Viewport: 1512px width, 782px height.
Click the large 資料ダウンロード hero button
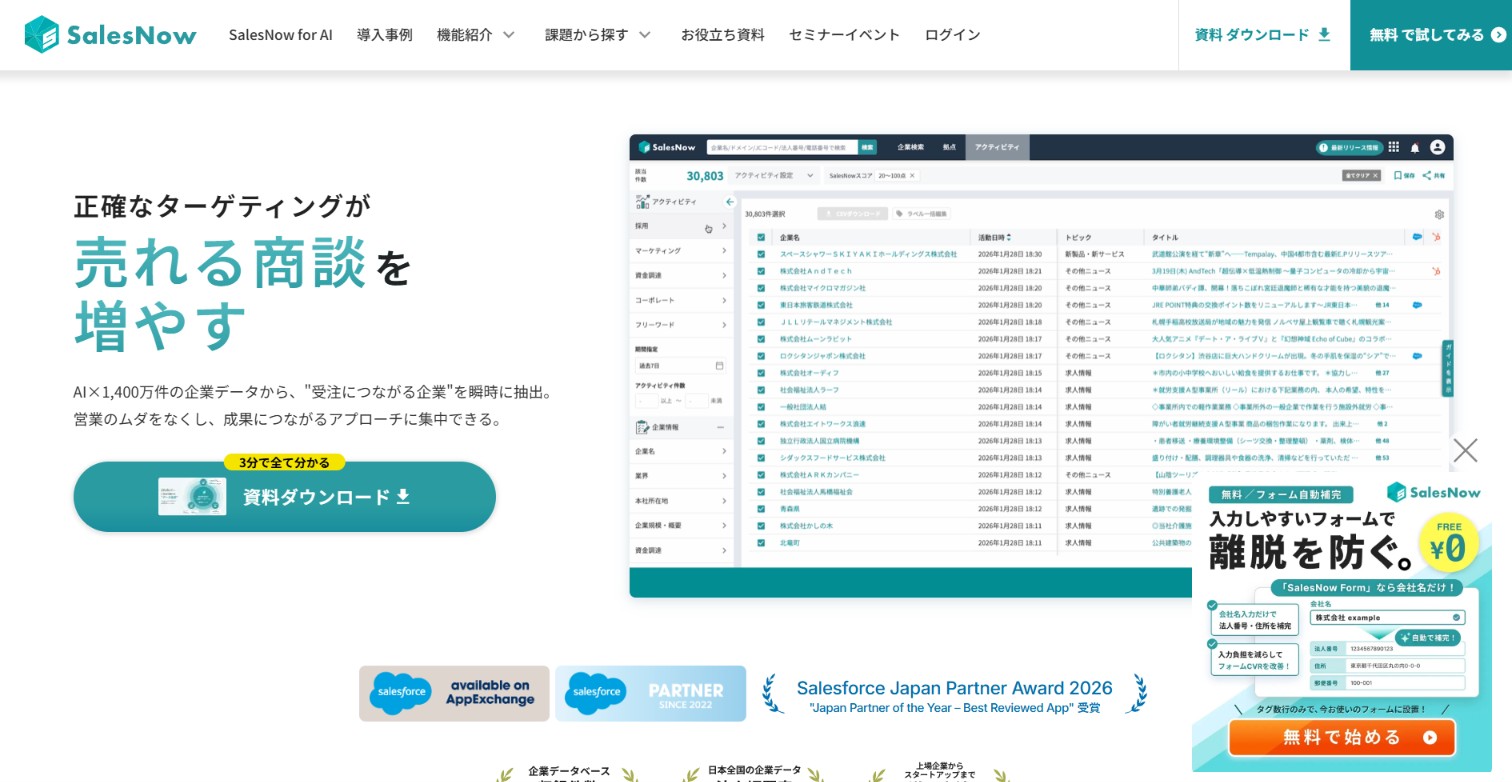(285, 497)
